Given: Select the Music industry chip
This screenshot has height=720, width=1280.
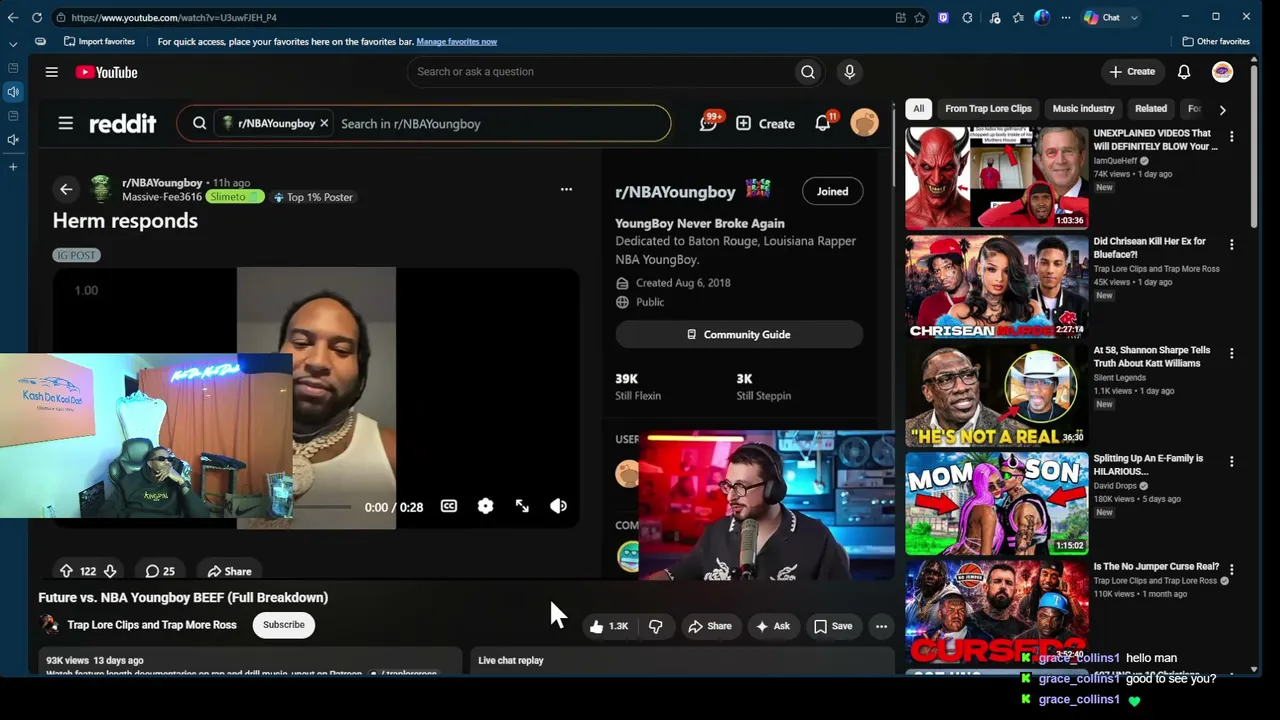Looking at the screenshot, I should click(x=1083, y=109).
